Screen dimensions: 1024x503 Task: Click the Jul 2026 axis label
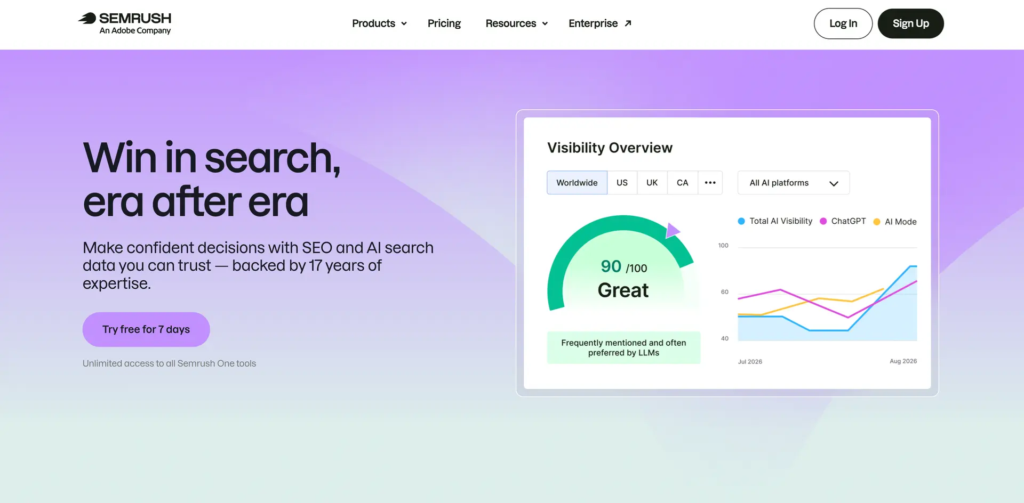coord(750,361)
